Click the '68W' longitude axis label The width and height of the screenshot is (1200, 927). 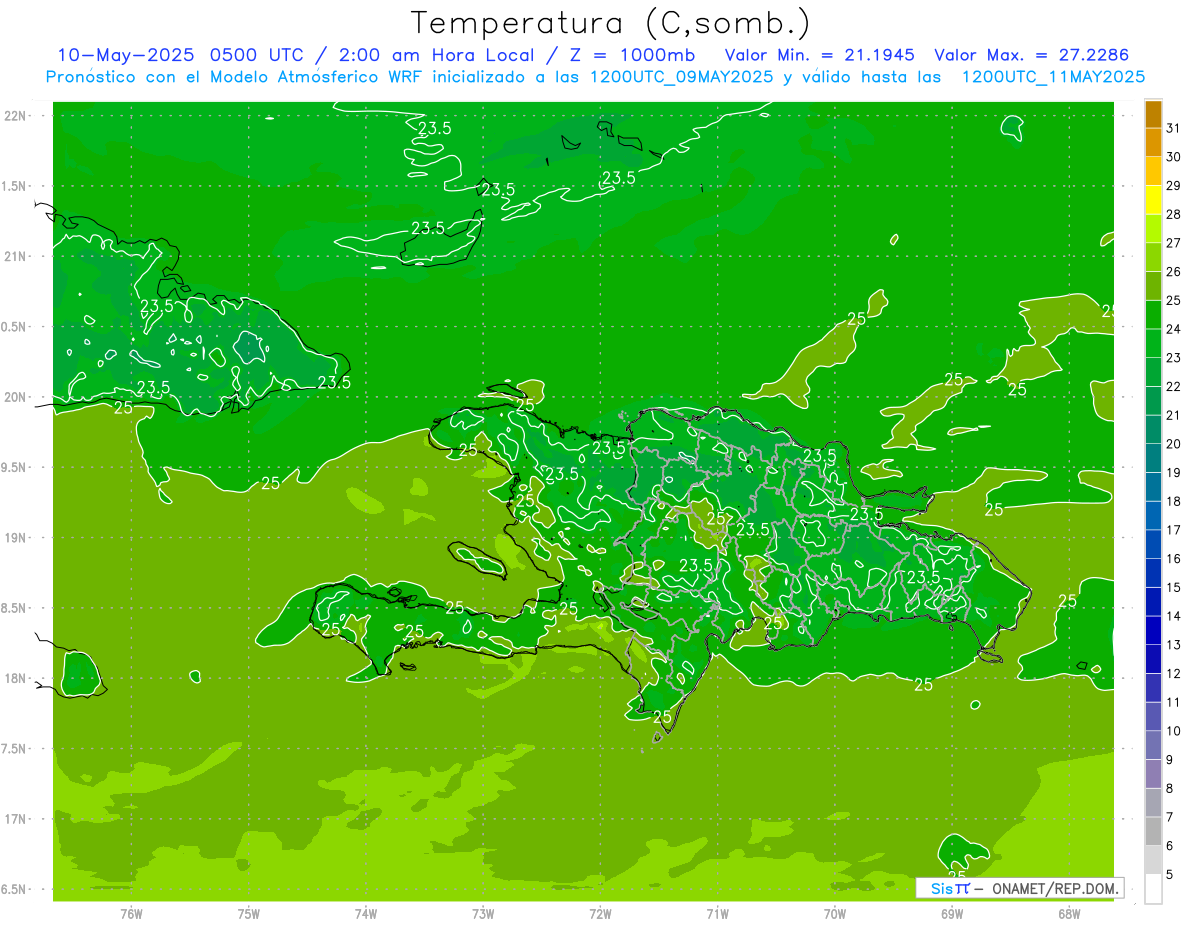click(x=1069, y=913)
